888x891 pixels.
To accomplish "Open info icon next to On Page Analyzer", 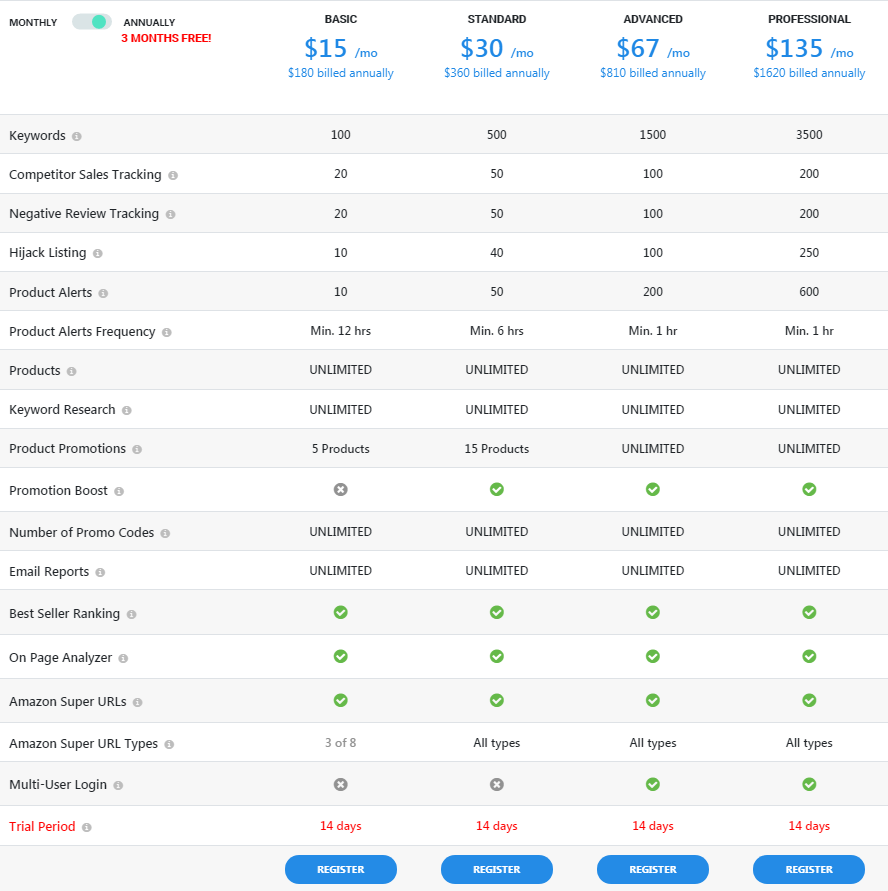I will pos(123,659).
